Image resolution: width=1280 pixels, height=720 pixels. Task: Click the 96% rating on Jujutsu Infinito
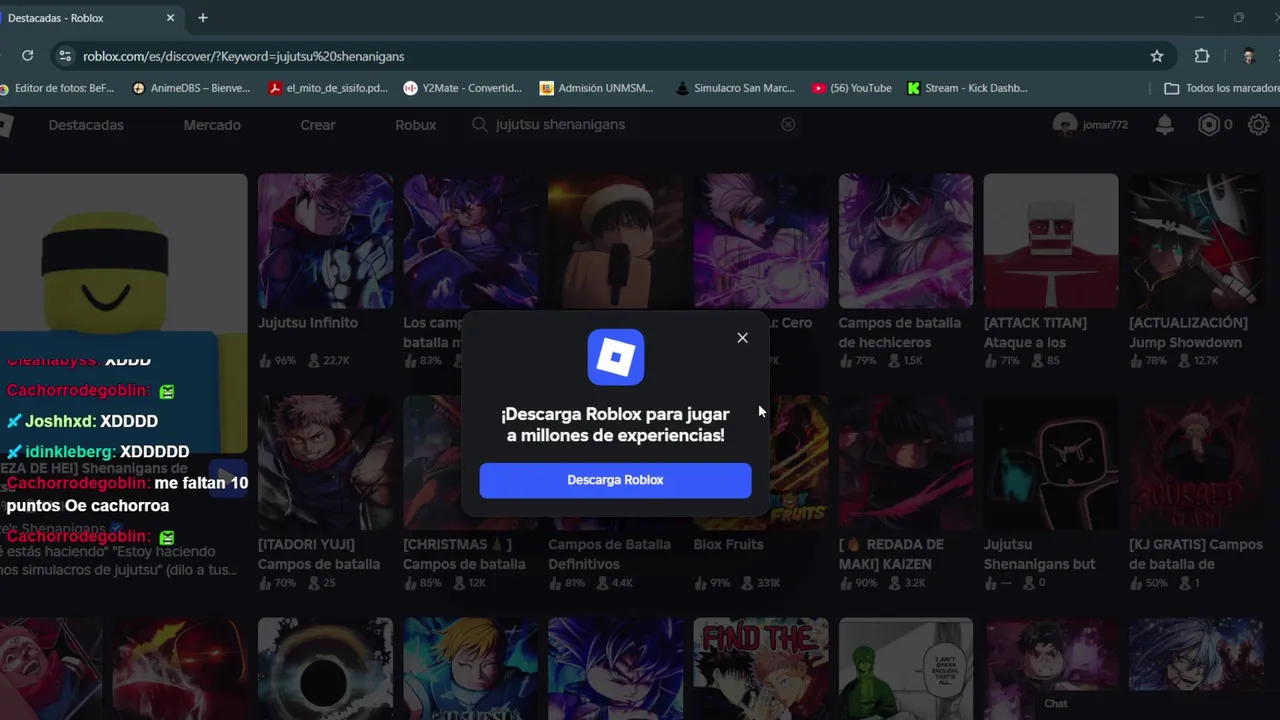277,361
